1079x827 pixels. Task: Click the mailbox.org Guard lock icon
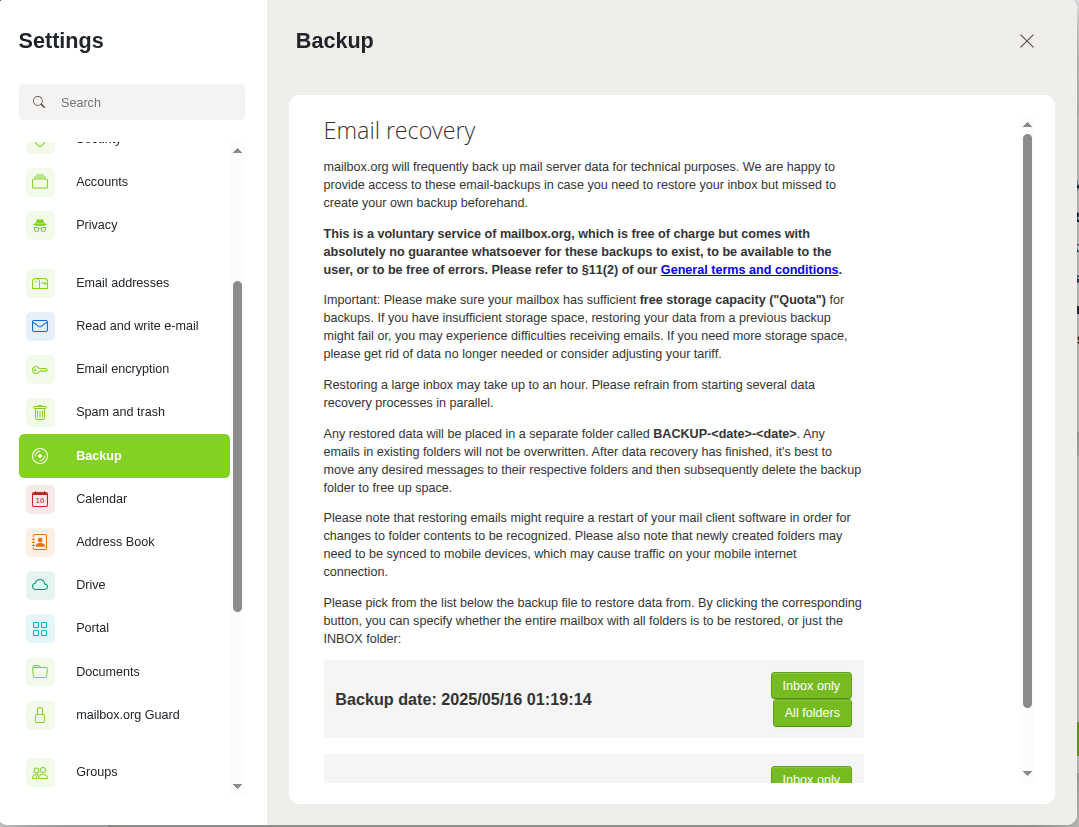click(x=40, y=715)
